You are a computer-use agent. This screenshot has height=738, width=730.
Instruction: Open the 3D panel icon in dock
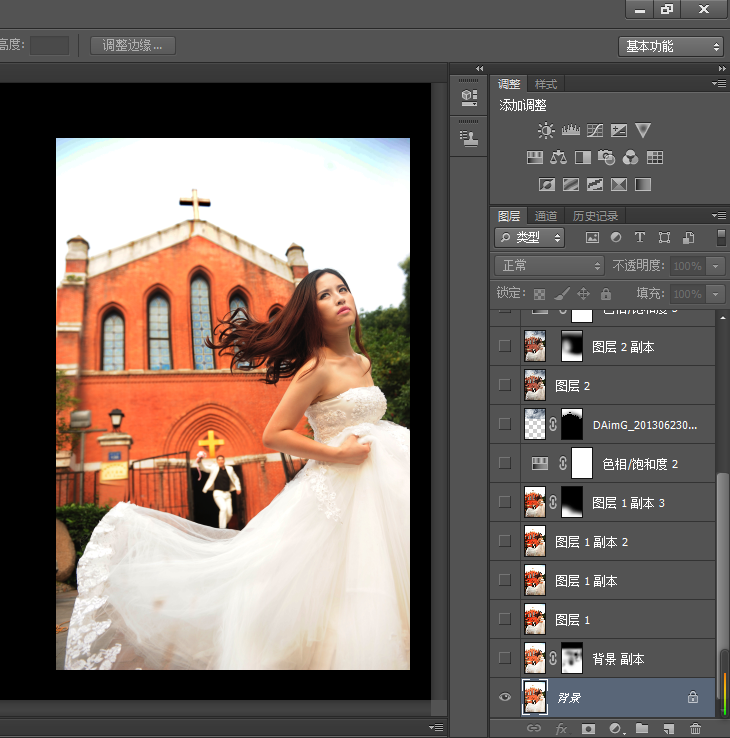469,97
